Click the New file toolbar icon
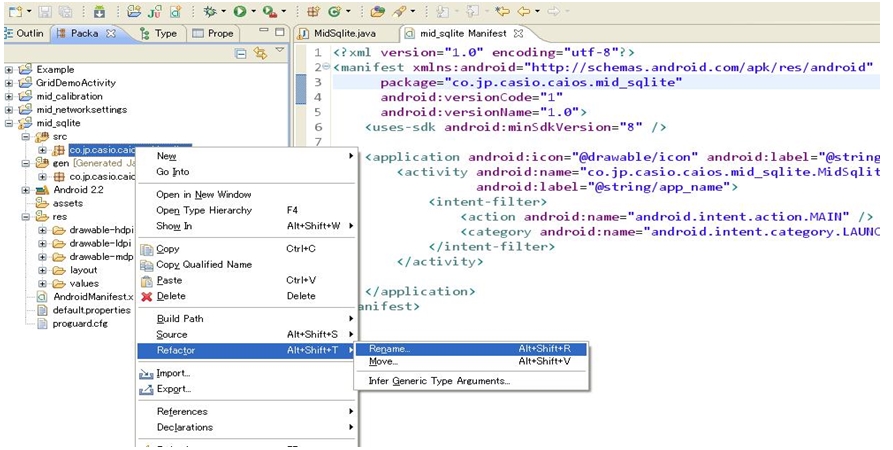Viewport: 893px width, 450px height. coord(15,12)
